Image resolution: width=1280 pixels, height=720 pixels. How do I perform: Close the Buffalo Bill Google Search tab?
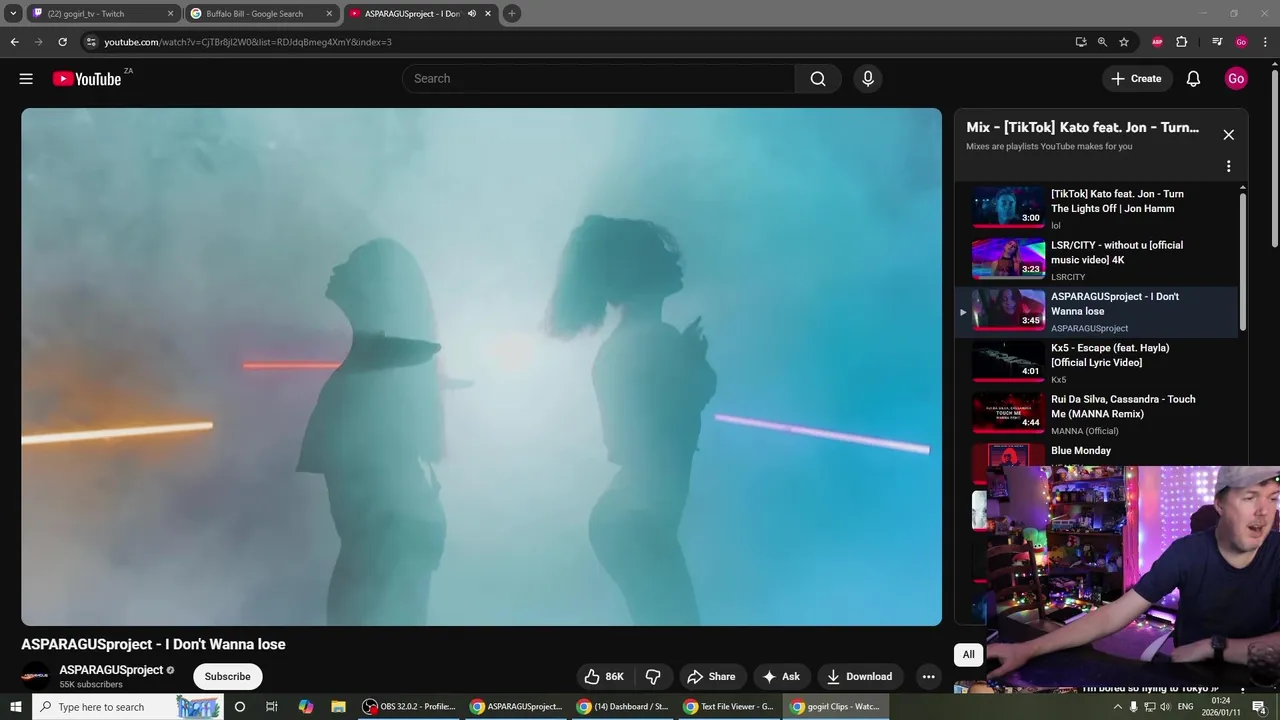(329, 13)
